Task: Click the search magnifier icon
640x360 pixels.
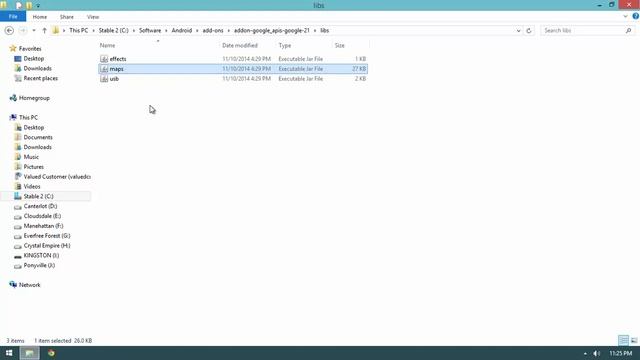Action: pos(629,31)
